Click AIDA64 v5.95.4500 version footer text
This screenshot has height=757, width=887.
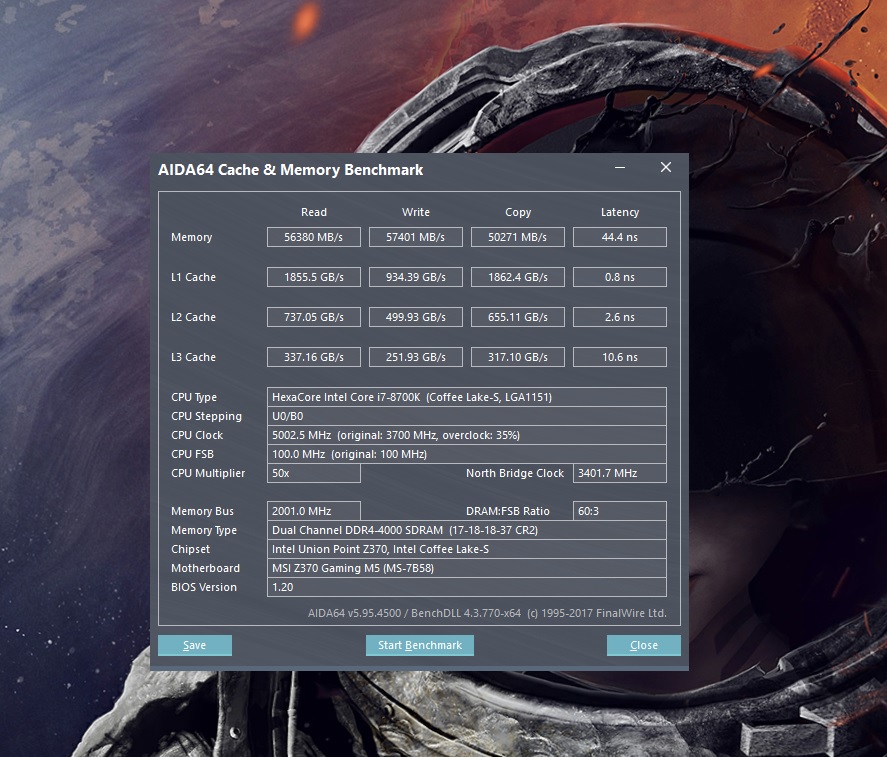pyautogui.click(x=487, y=613)
